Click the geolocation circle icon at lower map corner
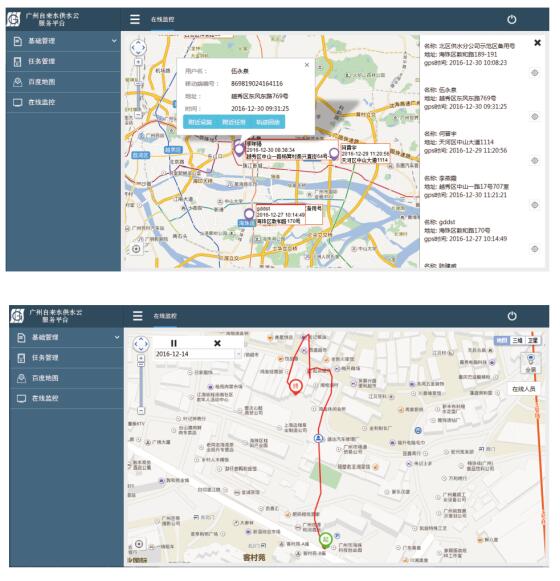 (139, 544)
